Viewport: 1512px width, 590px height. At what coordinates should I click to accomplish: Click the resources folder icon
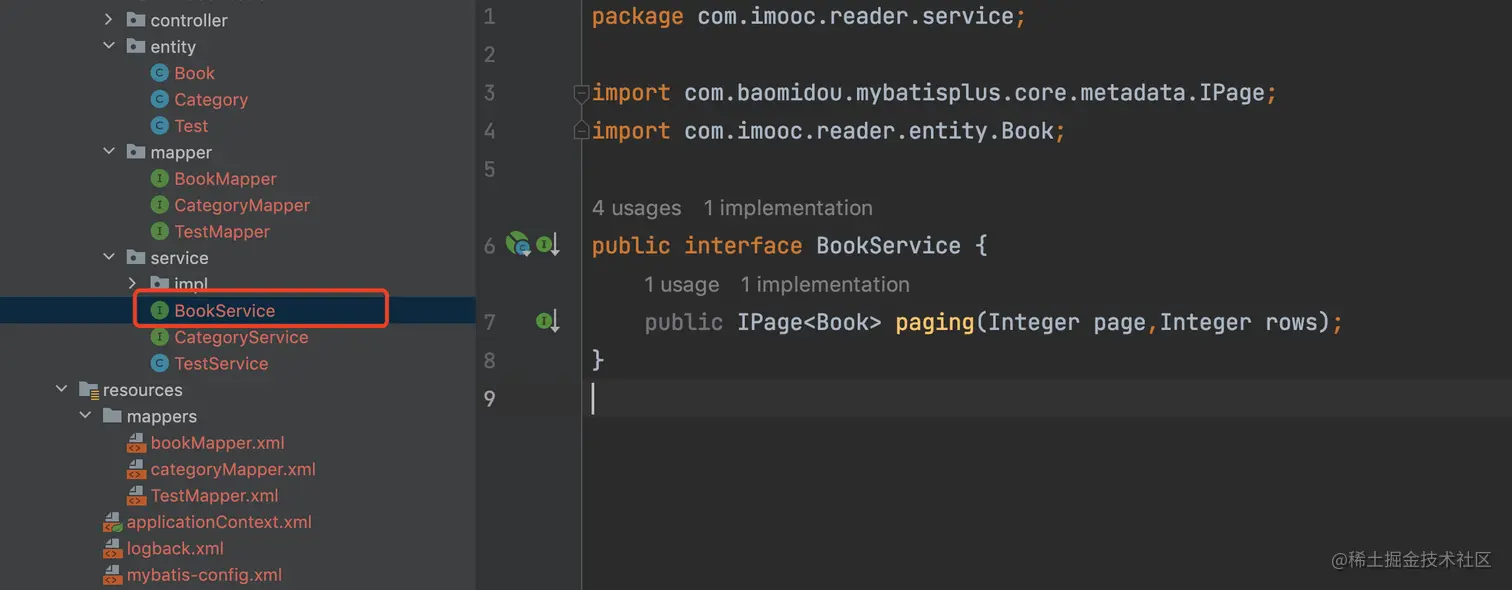pyautogui.click(x=88, y=390)
